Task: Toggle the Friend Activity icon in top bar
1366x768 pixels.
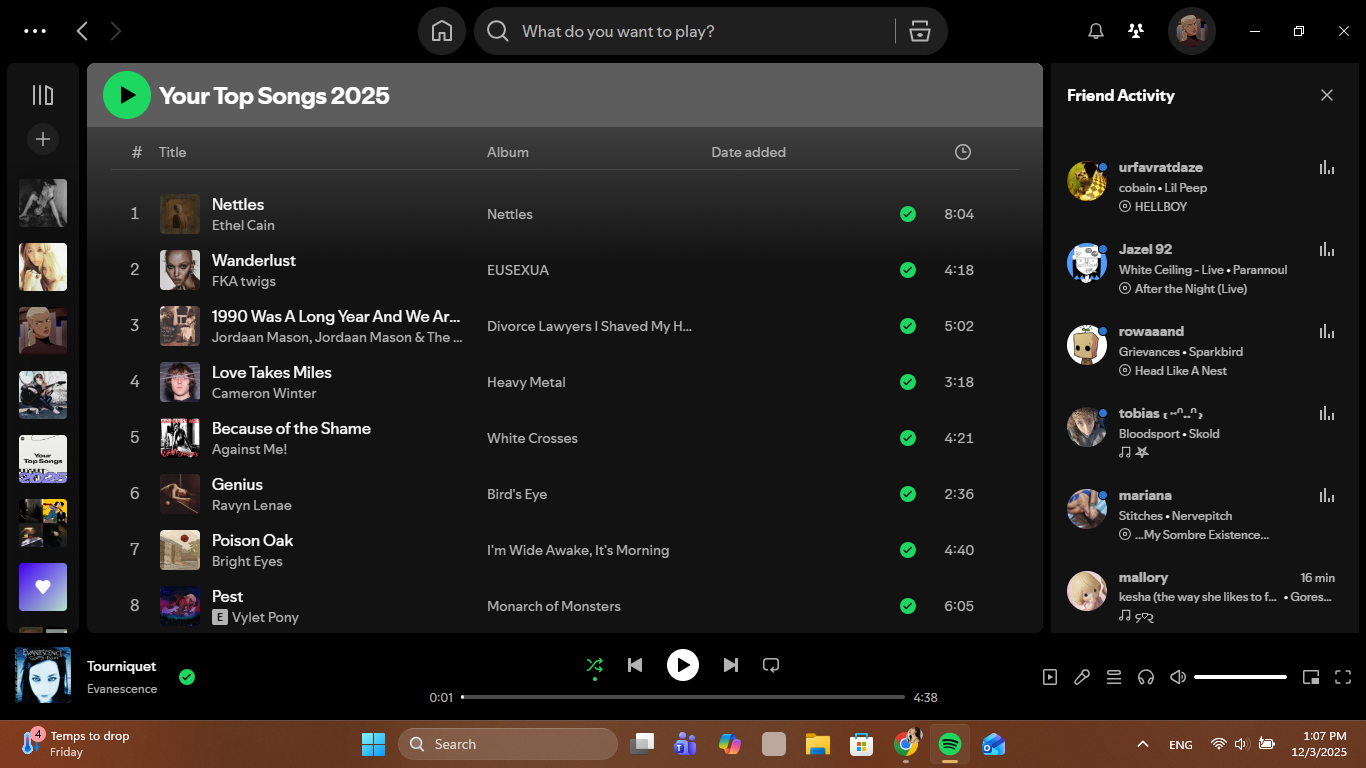Action: coord(1136,31)
